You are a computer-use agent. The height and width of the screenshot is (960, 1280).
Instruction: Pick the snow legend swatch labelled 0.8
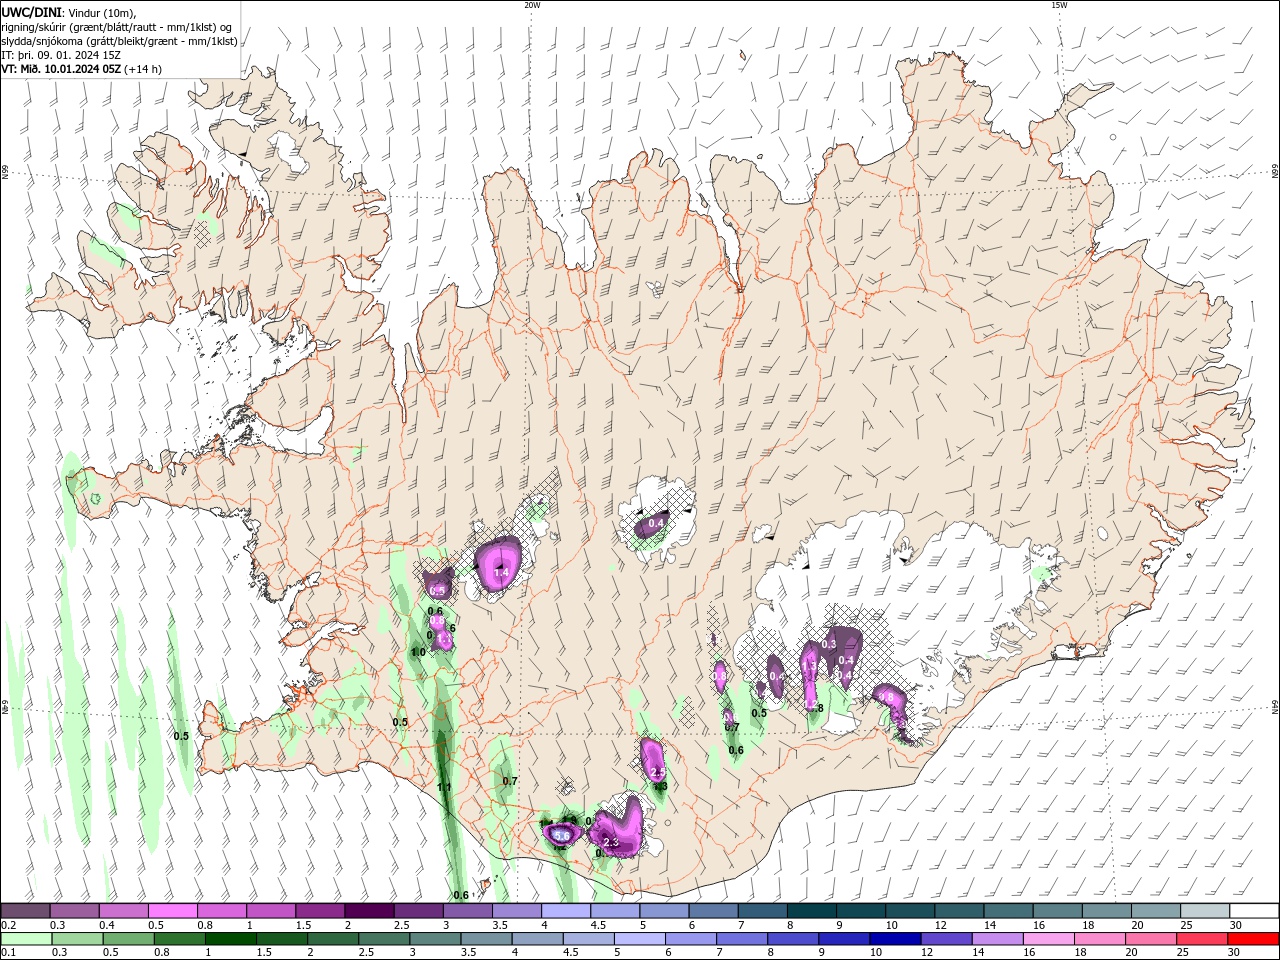(222, 911)
